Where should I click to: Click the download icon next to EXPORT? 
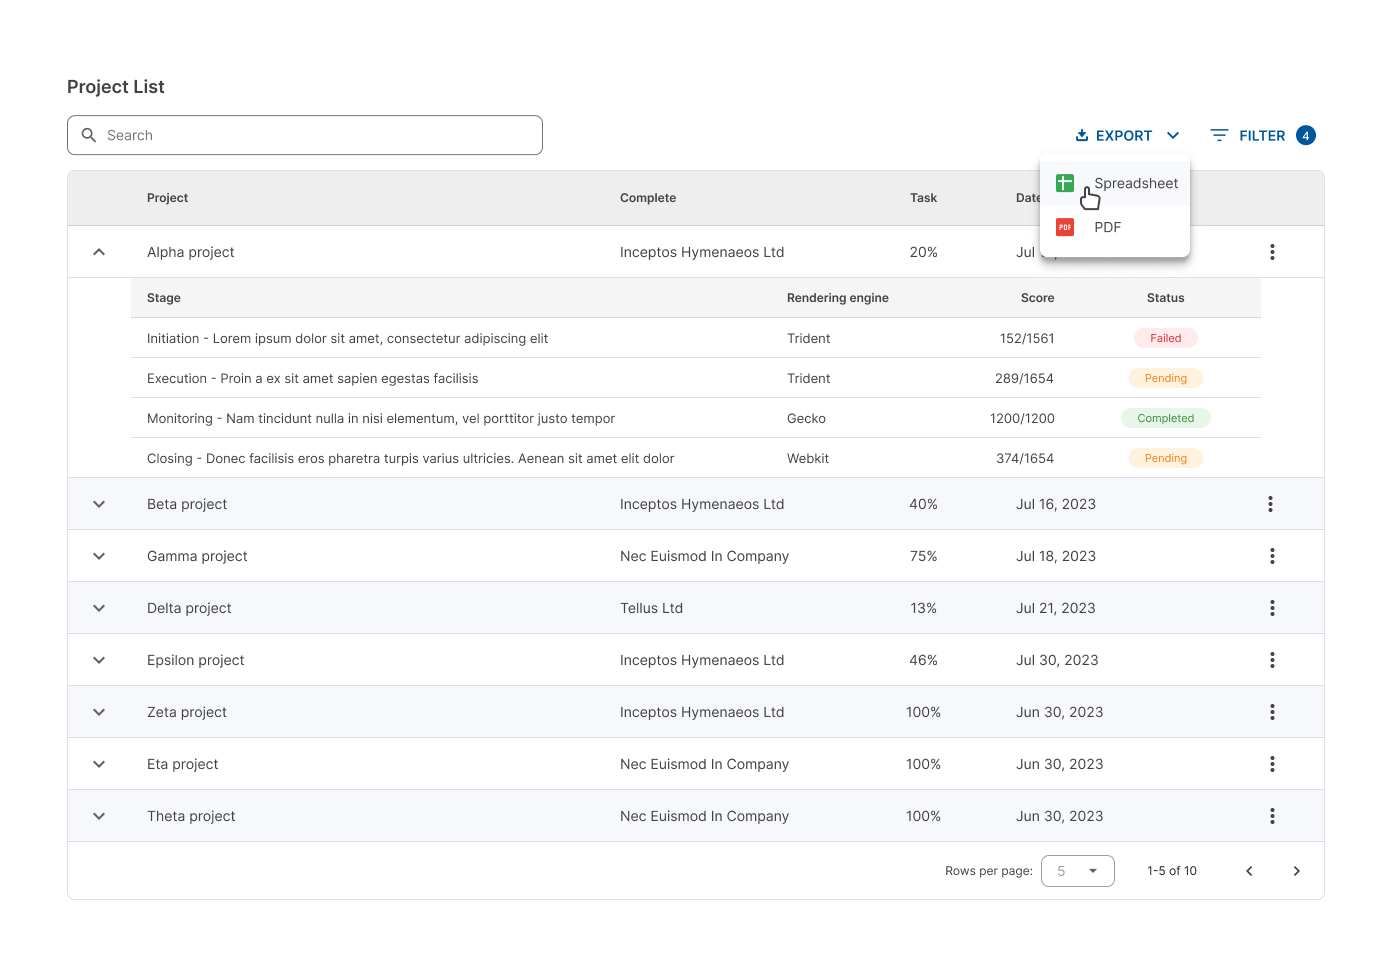click(x=1082, y=135)
